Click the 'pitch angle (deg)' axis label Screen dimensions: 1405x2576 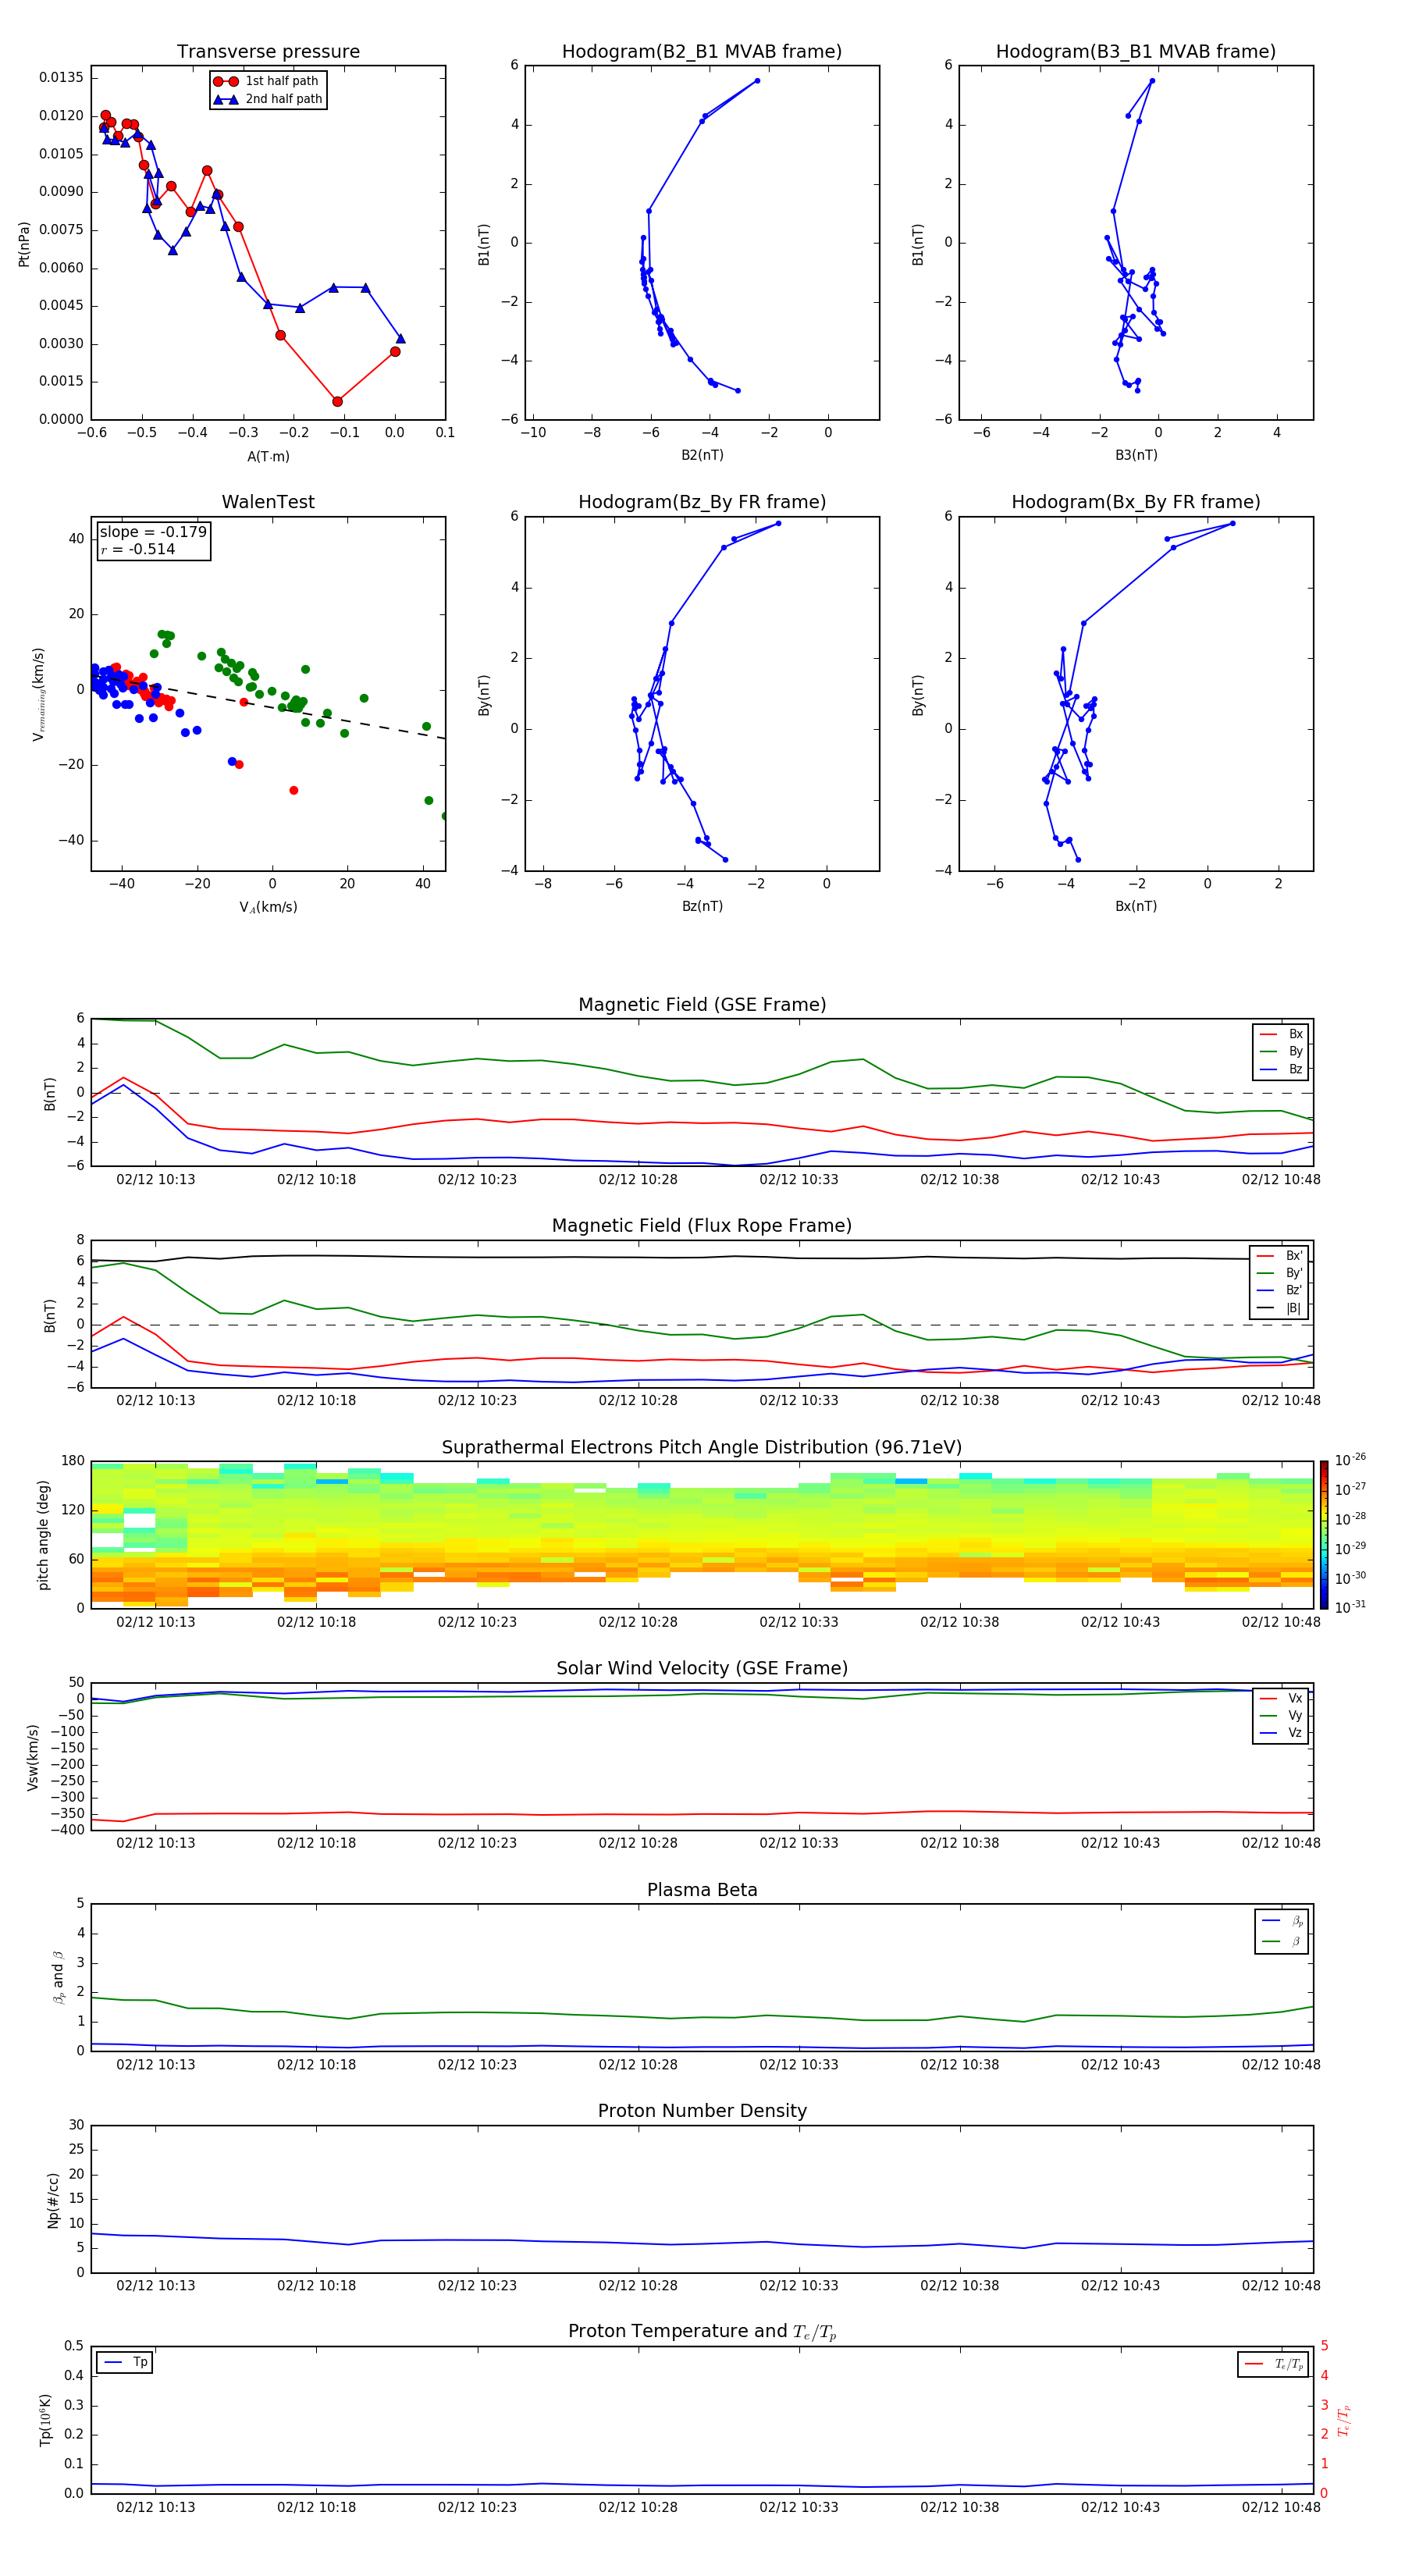[43, 1535]
